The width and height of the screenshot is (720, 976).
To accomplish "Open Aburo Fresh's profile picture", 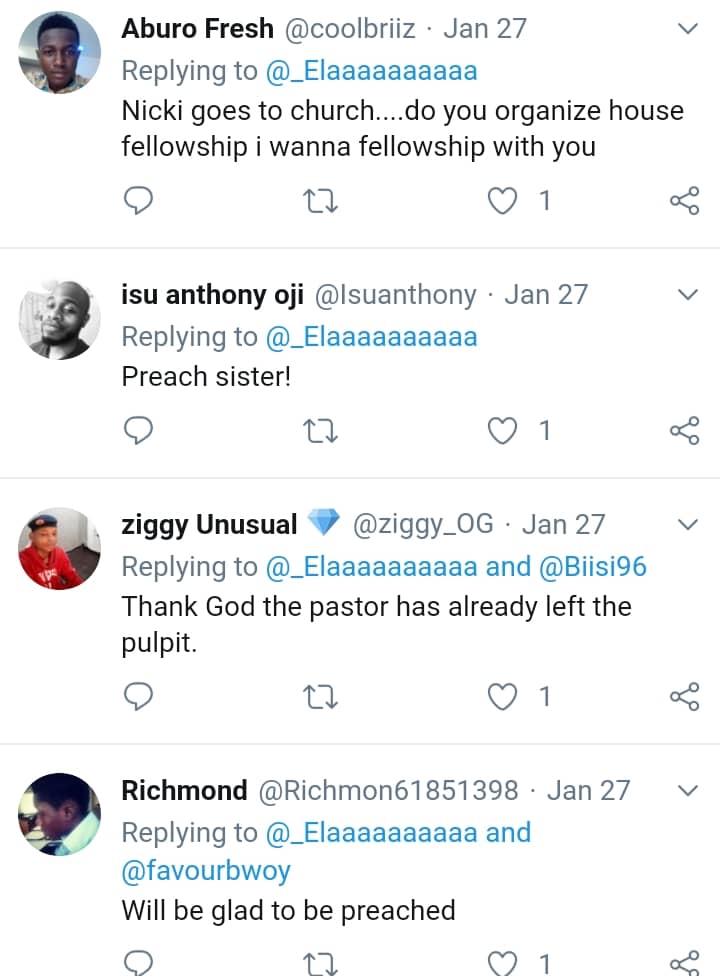I will coord(60,53).
